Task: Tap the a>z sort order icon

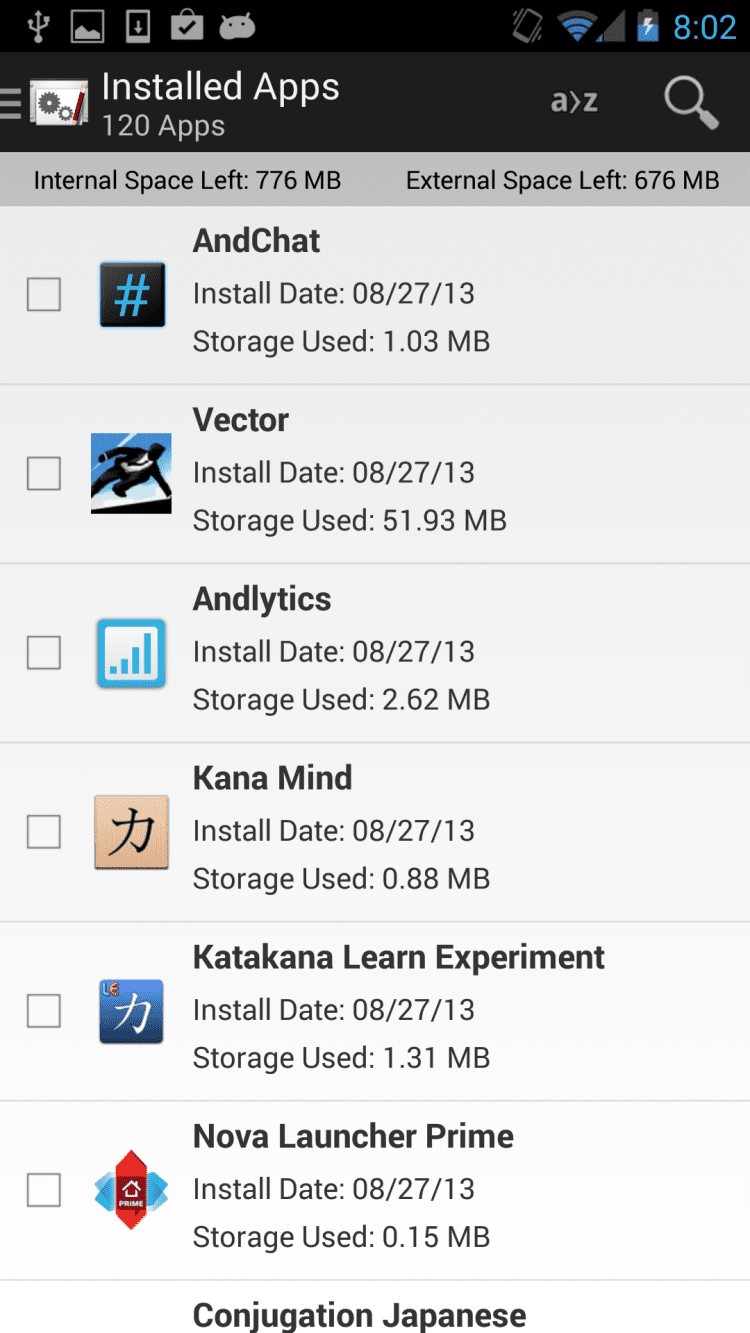Action: coord(574,102)
